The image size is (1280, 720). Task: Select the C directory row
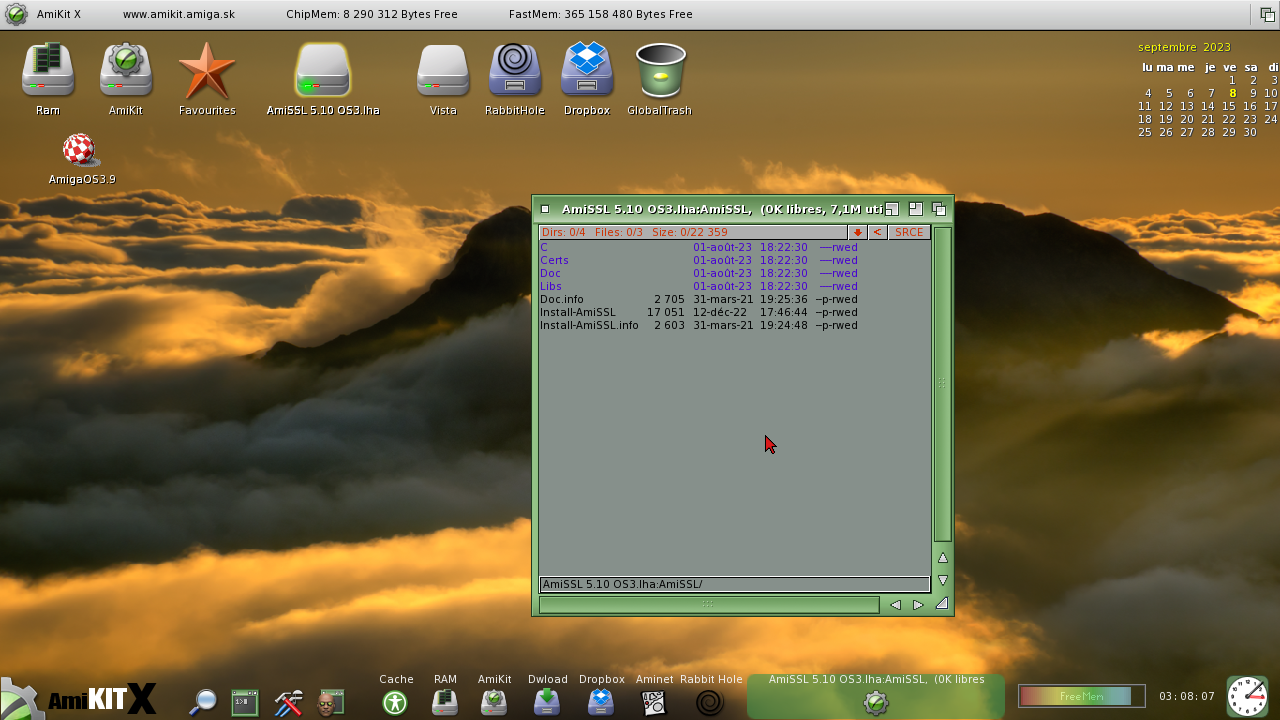[x=735, y=247]
